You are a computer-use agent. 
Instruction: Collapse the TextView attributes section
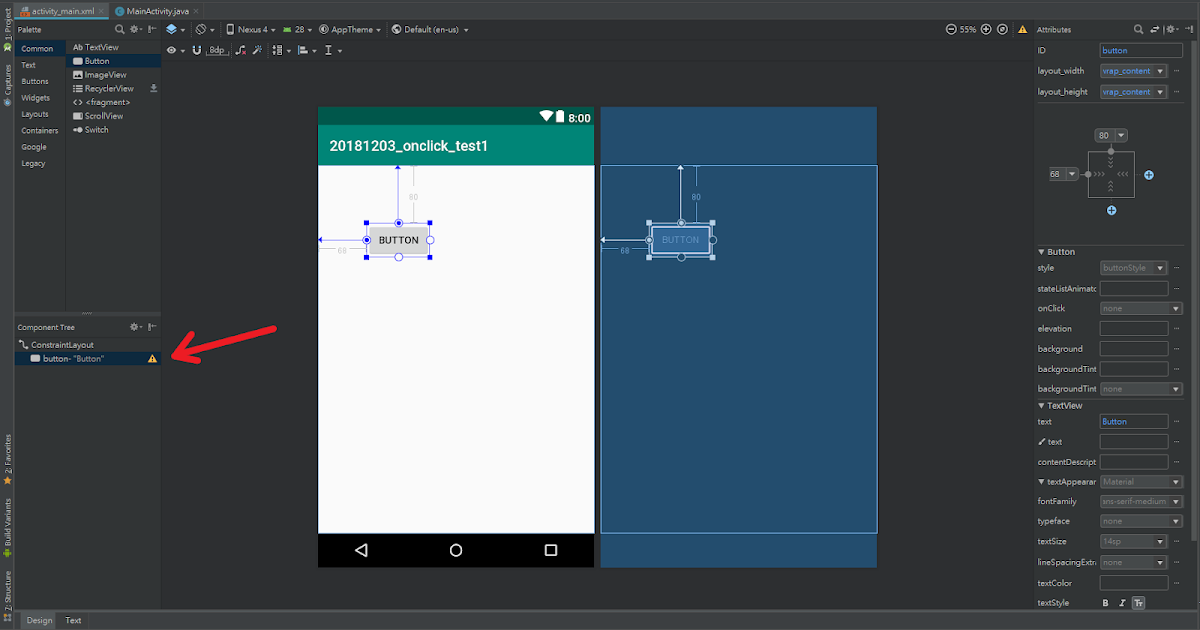1041,405
